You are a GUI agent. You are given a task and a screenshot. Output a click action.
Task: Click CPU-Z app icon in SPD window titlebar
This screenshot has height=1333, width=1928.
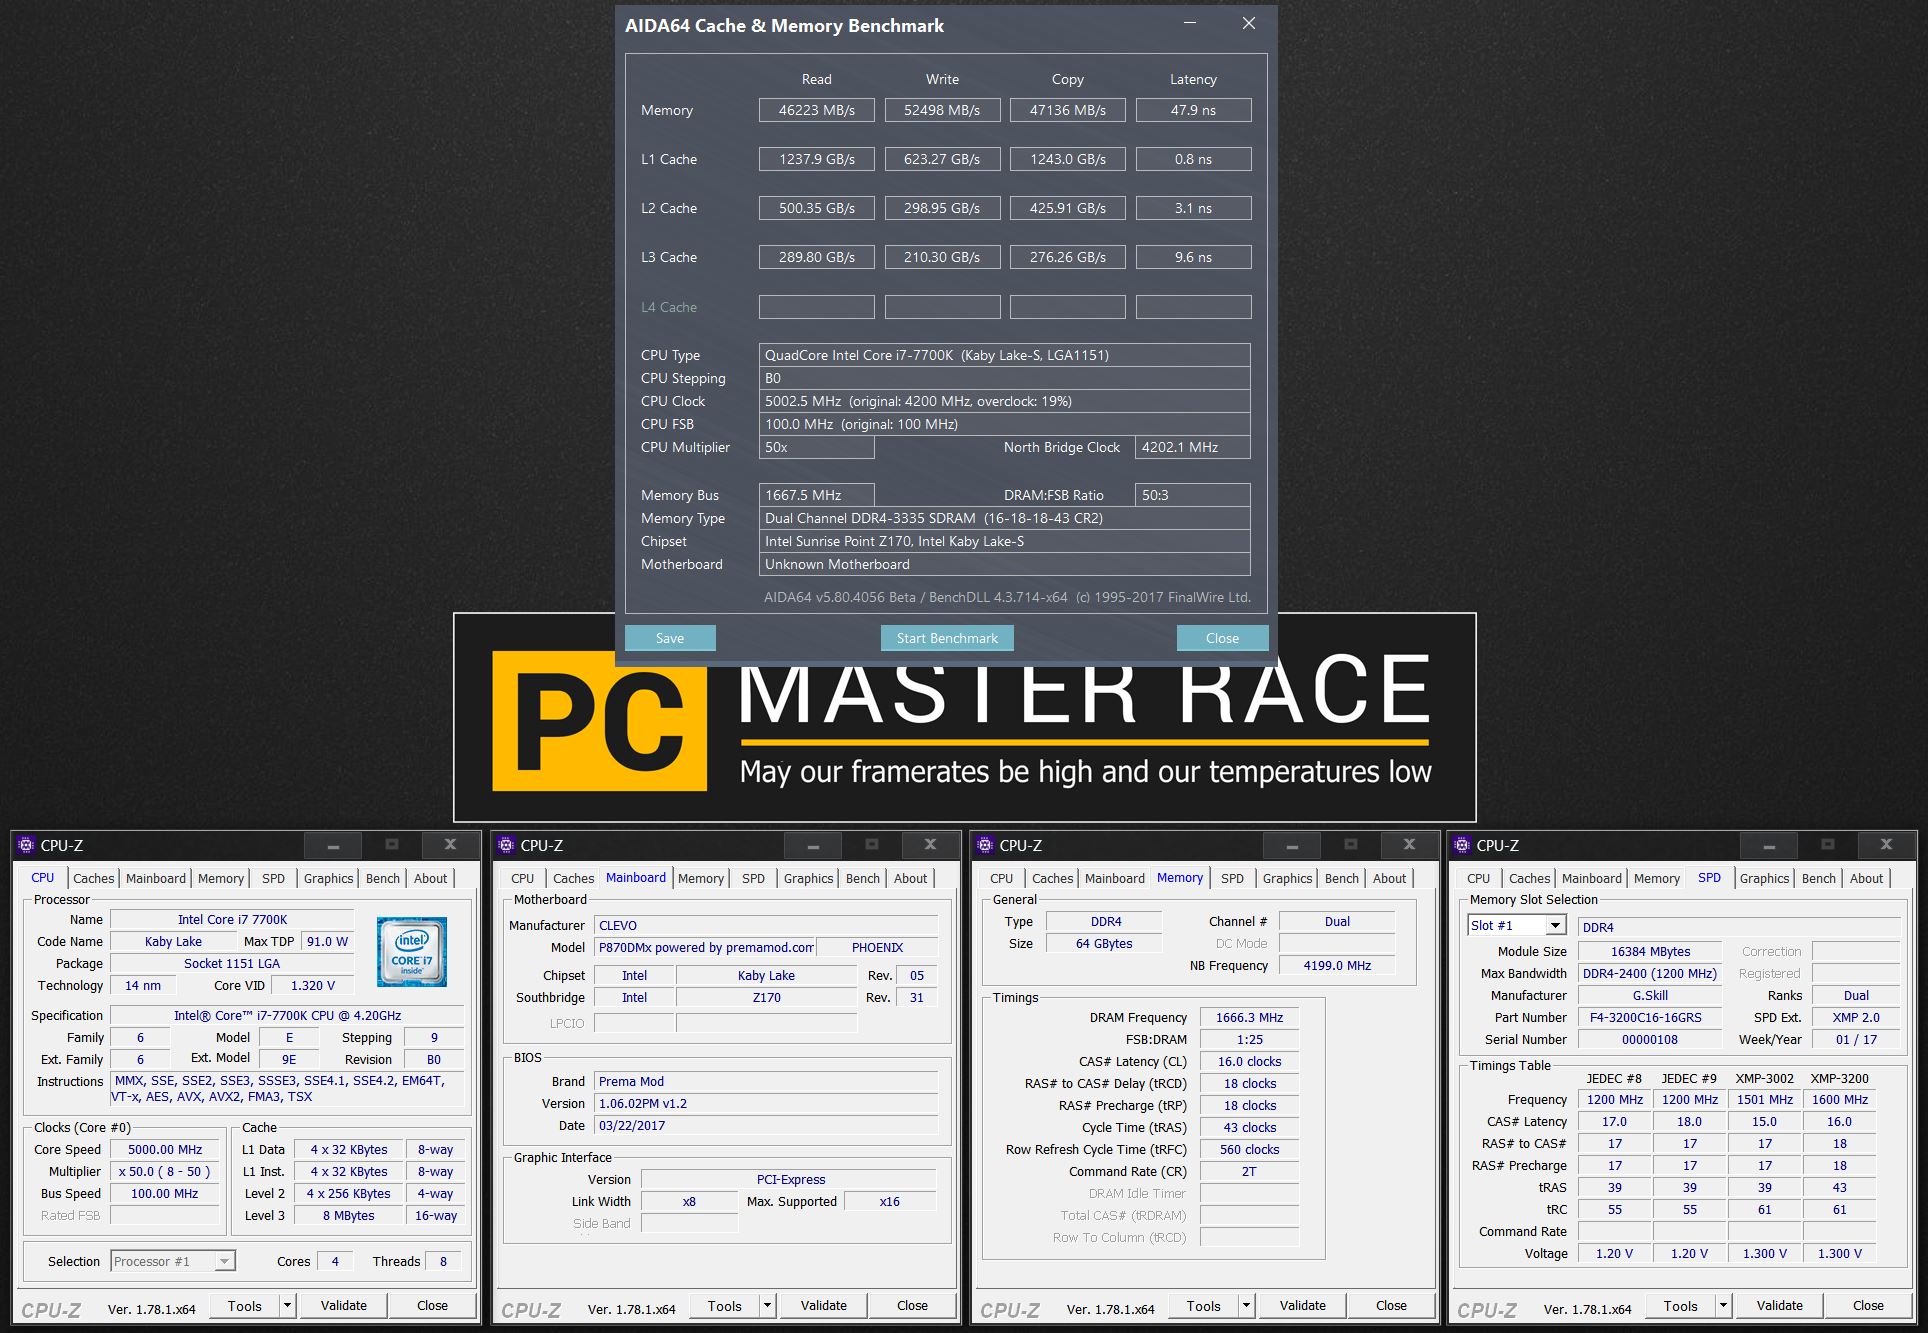pos(1462,845)
